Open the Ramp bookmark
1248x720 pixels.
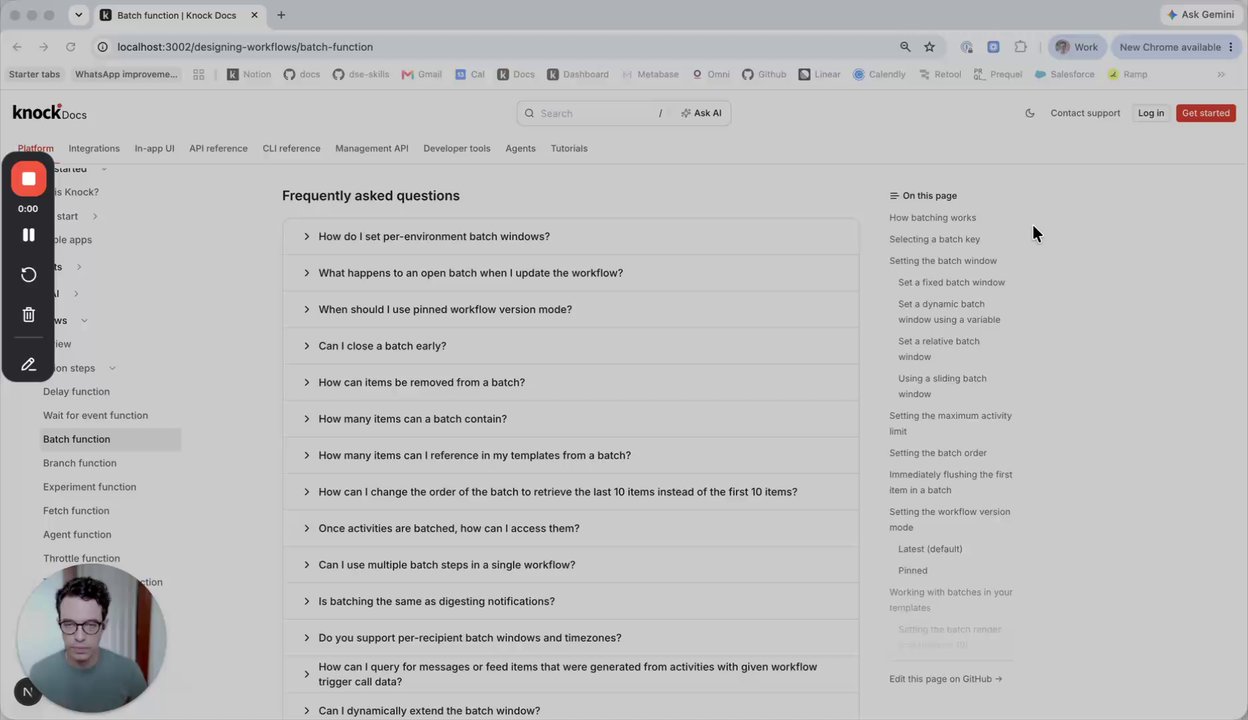click(x=1127, y=74)
